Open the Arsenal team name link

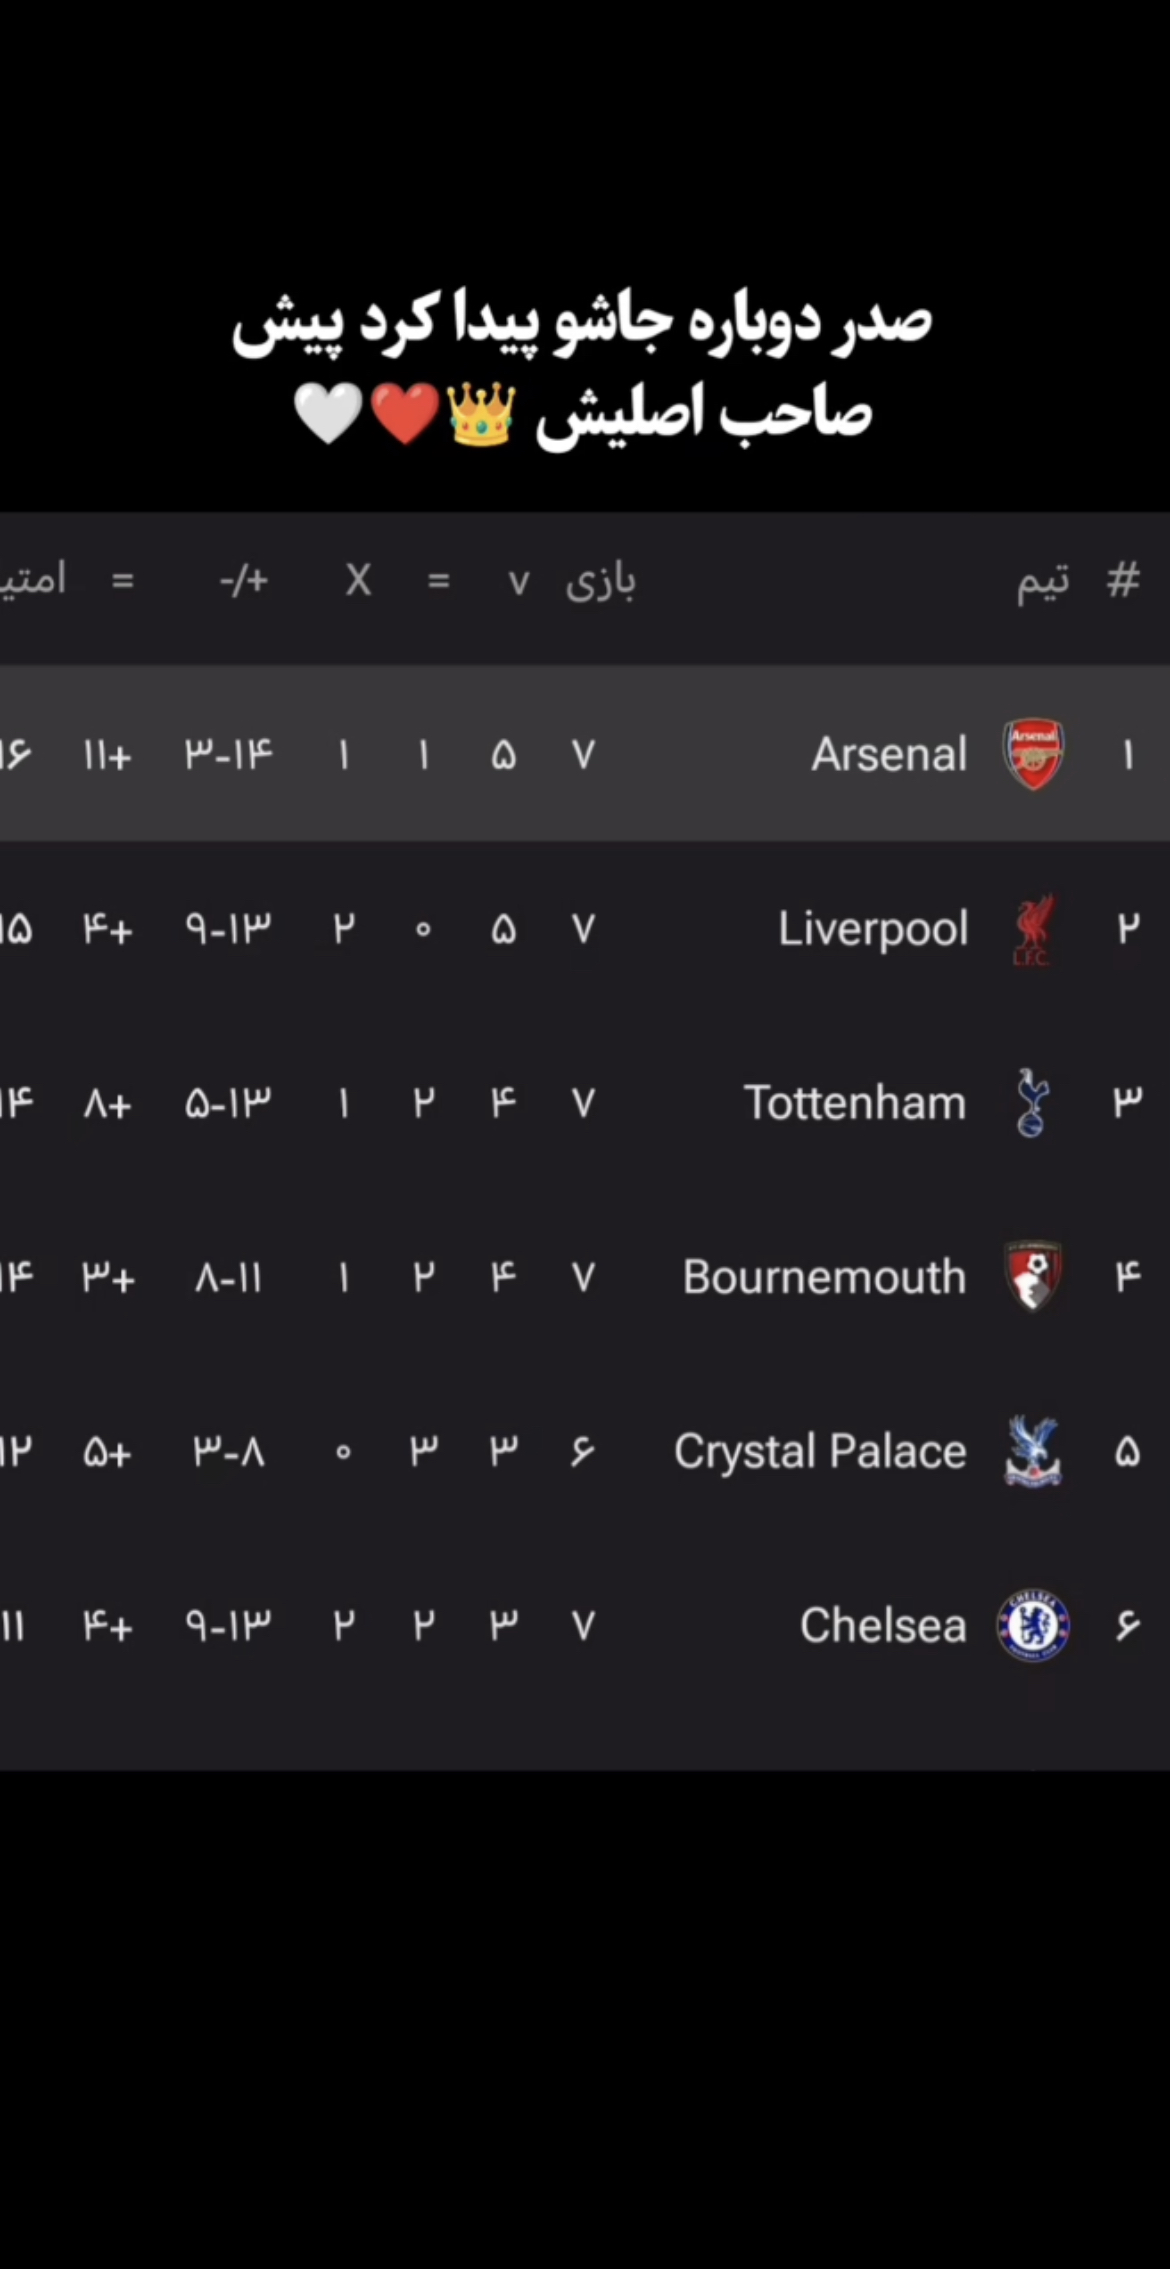[889, 755]
